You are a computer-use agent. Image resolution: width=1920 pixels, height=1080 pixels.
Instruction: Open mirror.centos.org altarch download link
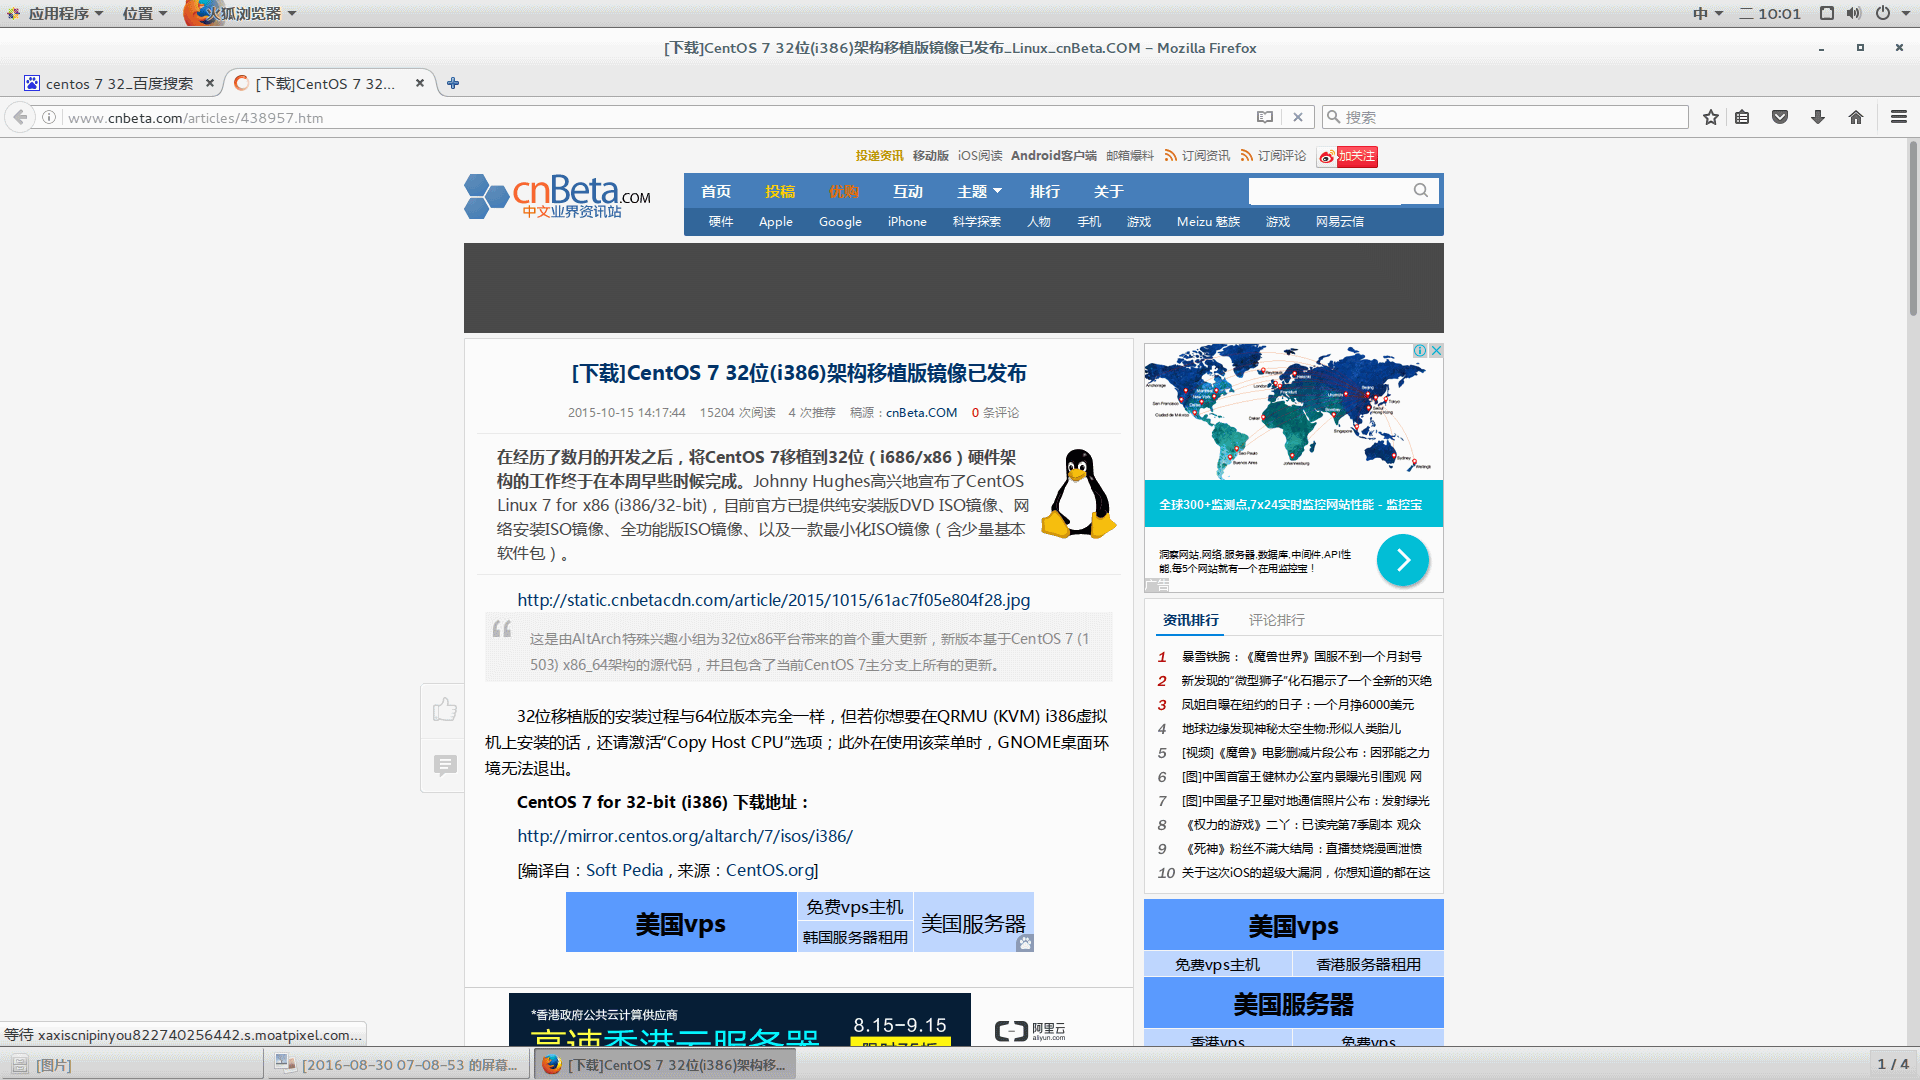(685, 836)
